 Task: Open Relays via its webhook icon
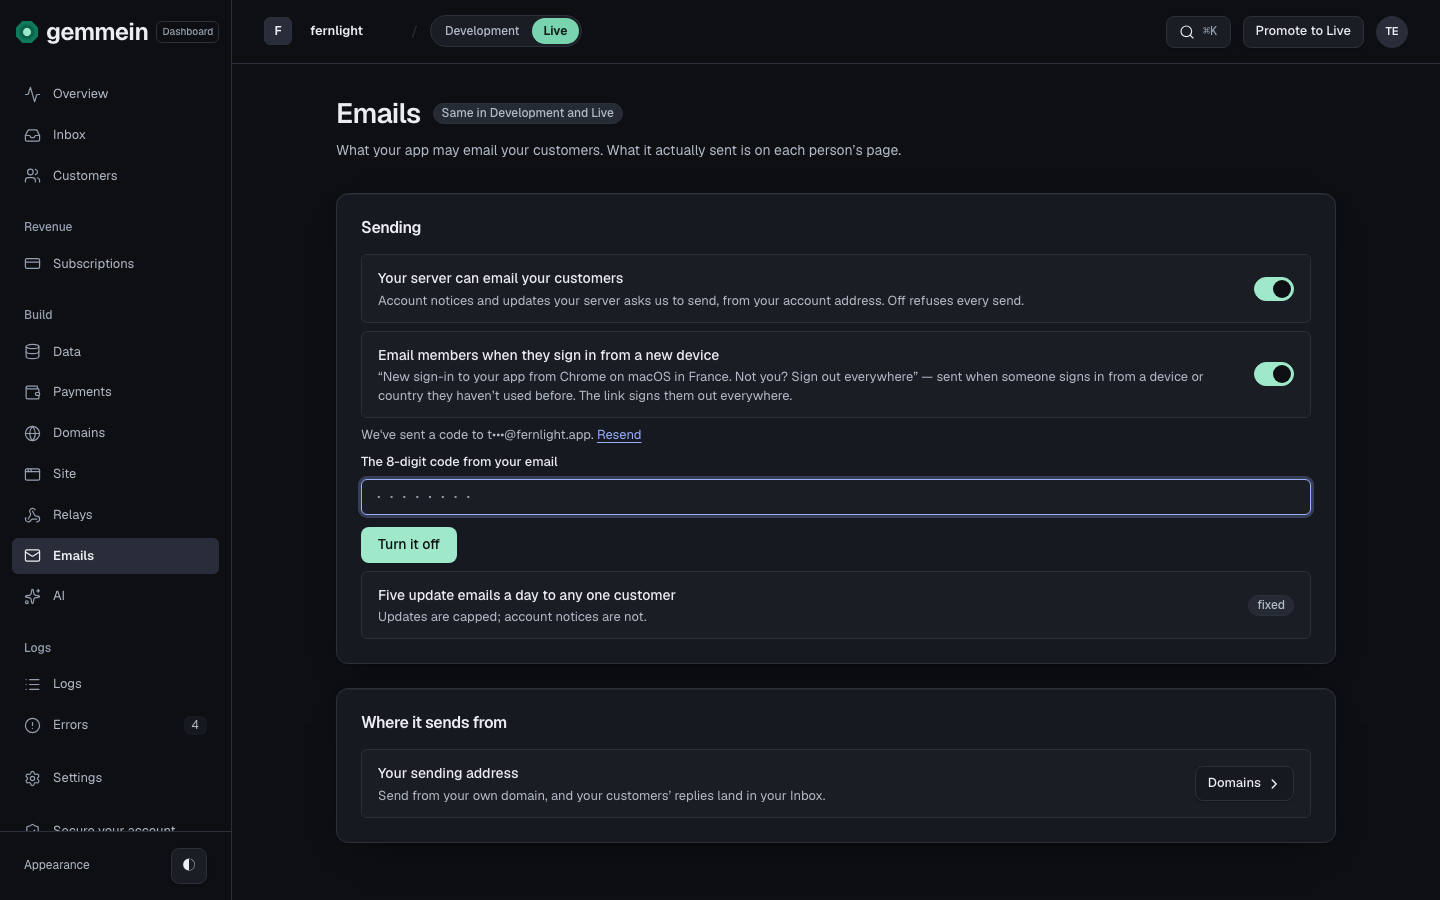coord(33,515)
